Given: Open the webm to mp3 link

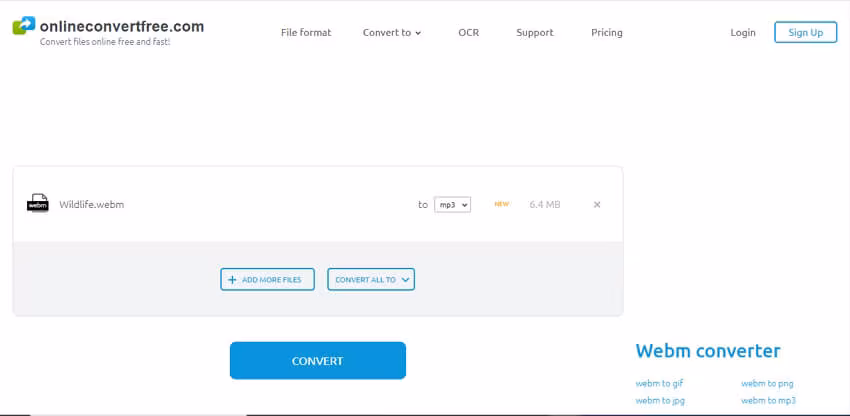Looking at the screenshot, I should [x=768, y=401].
